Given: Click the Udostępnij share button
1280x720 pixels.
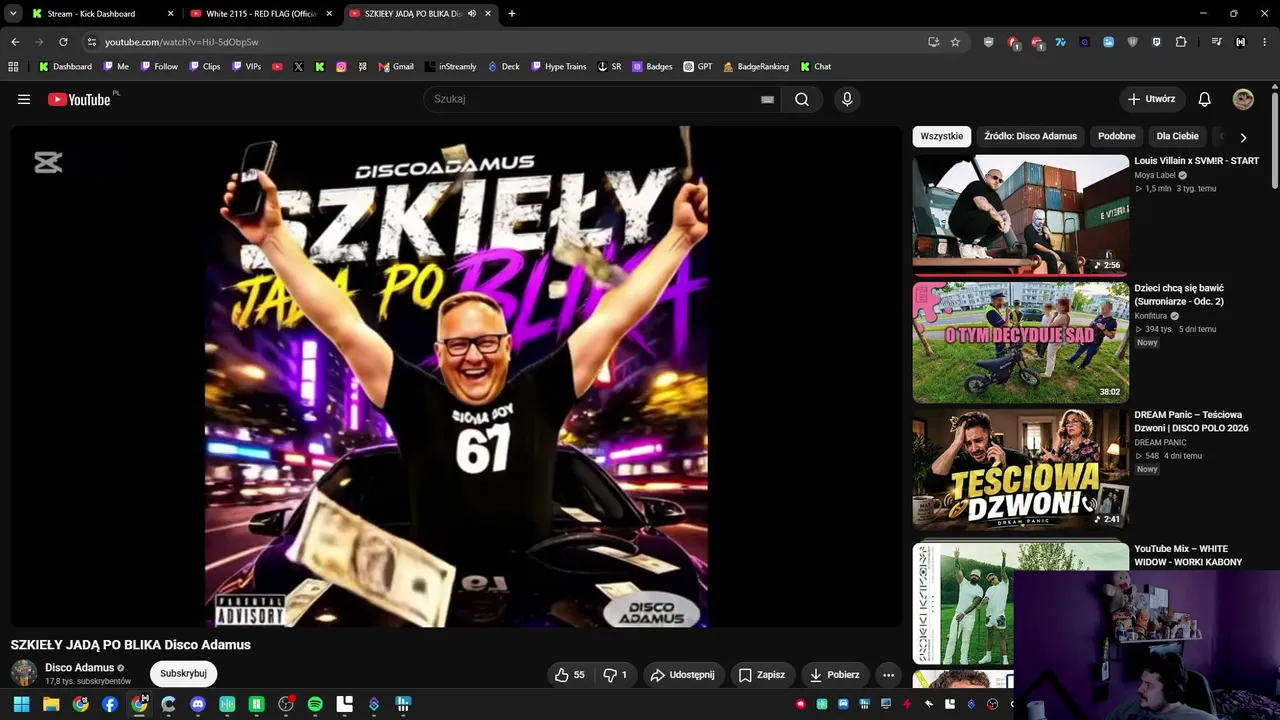Looking at the screenshot, I should 683,675.
